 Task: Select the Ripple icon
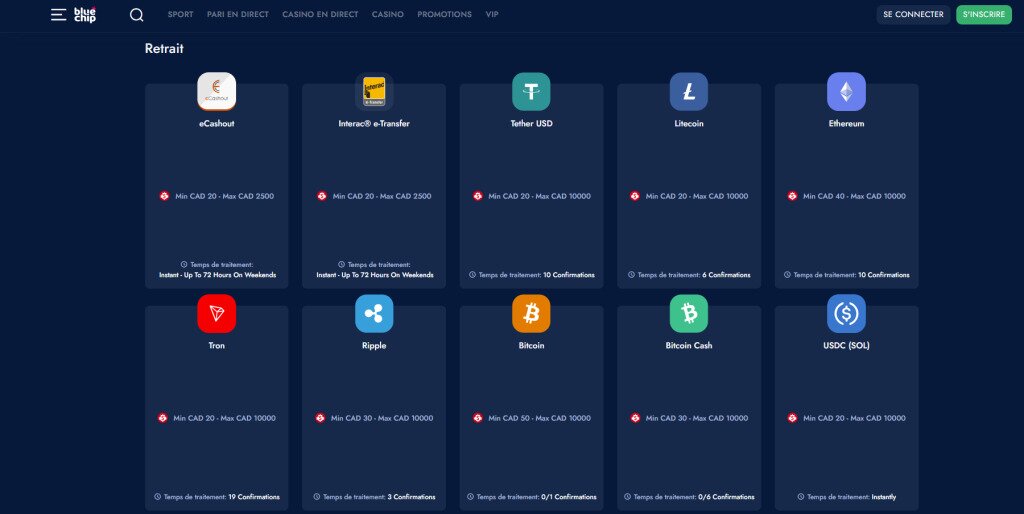374,313
